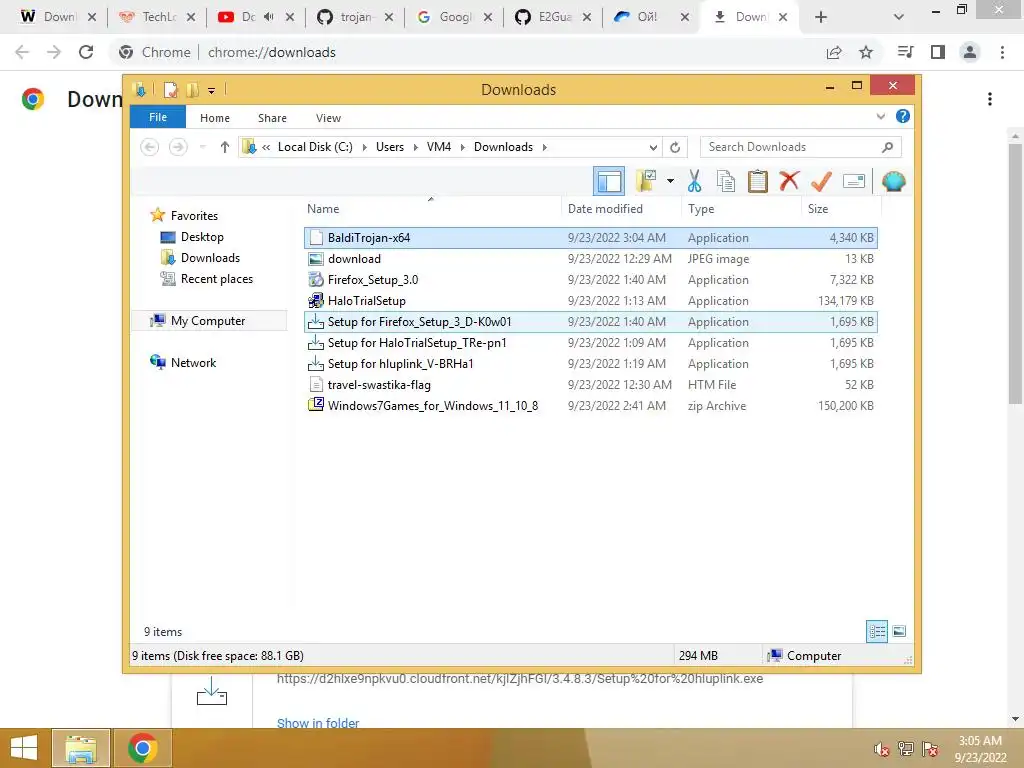Open Explorer help question mark
This screenshot has height=768, width=1024.
pyautogui.click(x=903, y=116)
